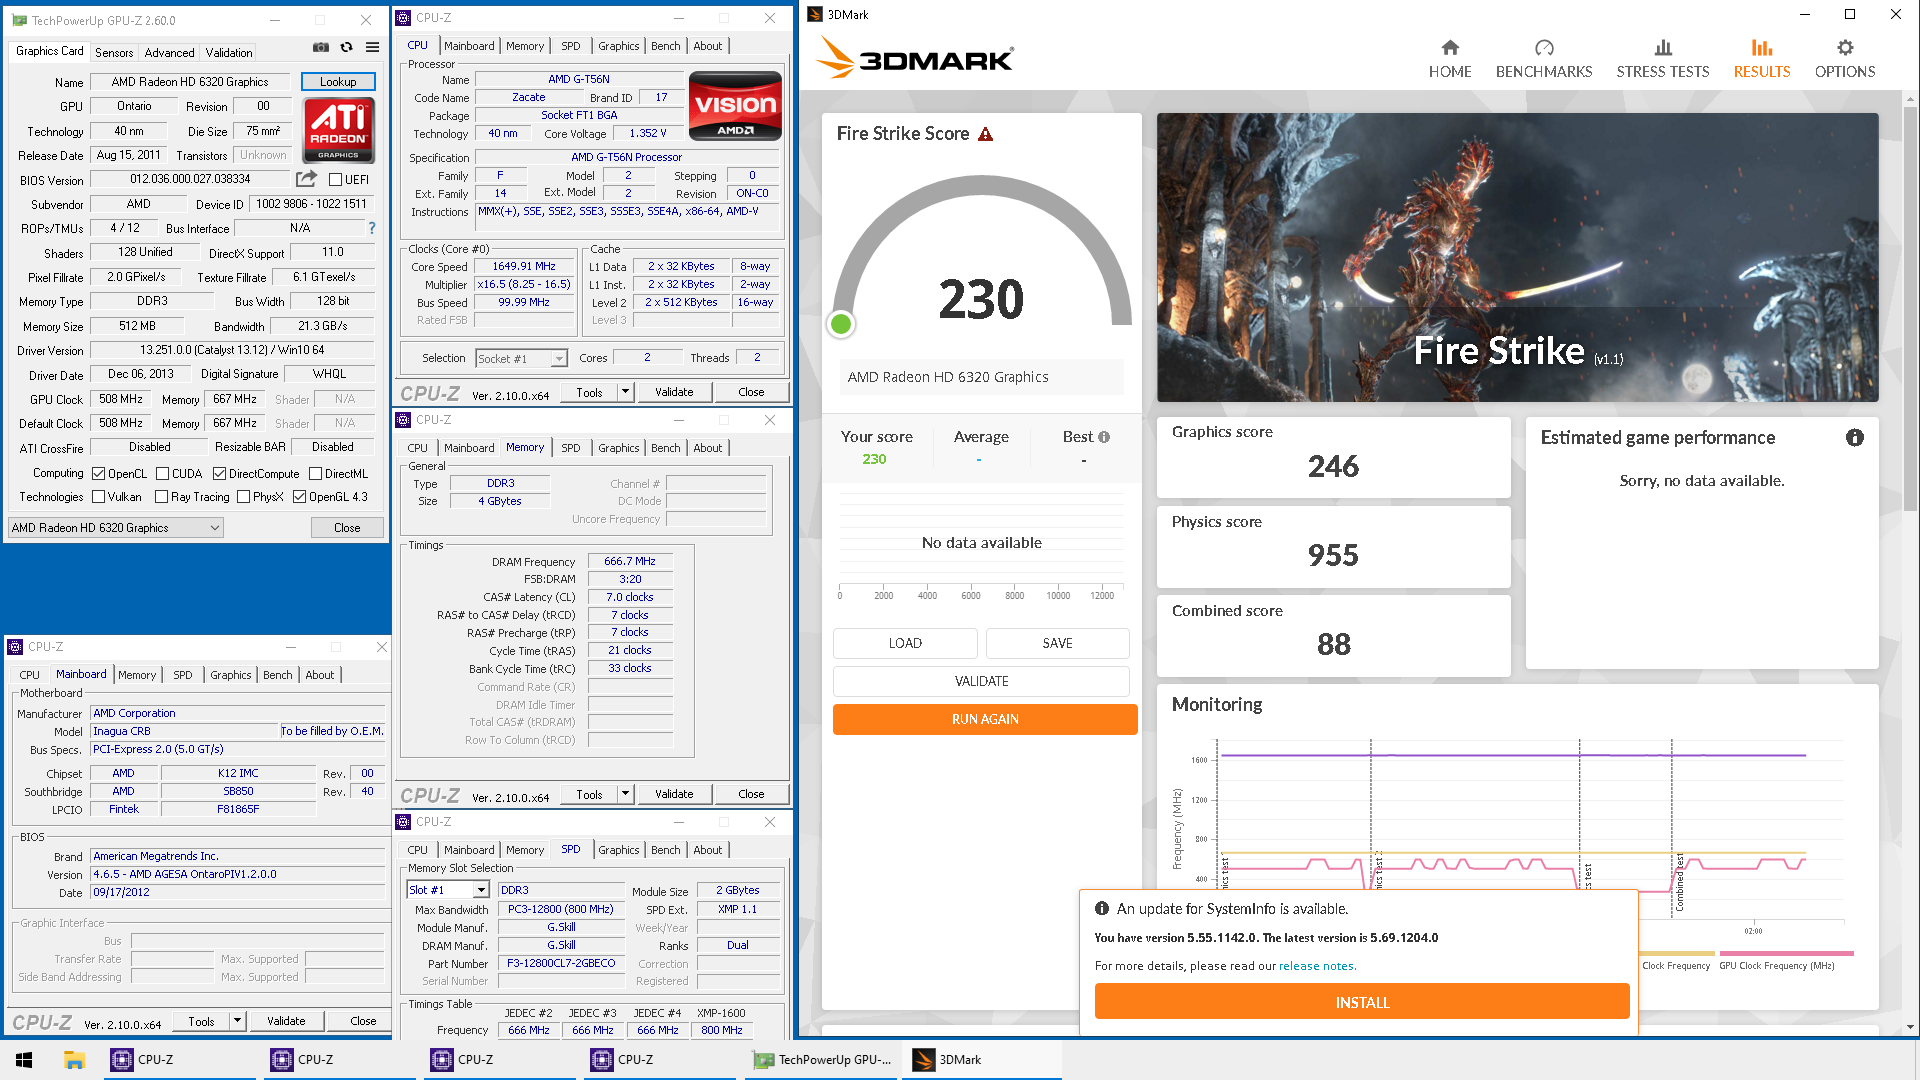The image size is (1920, 1080).
Task: Switch to the Sensors tab in GPU-Z
Action: pyautogui.click(x=114, y=53)
